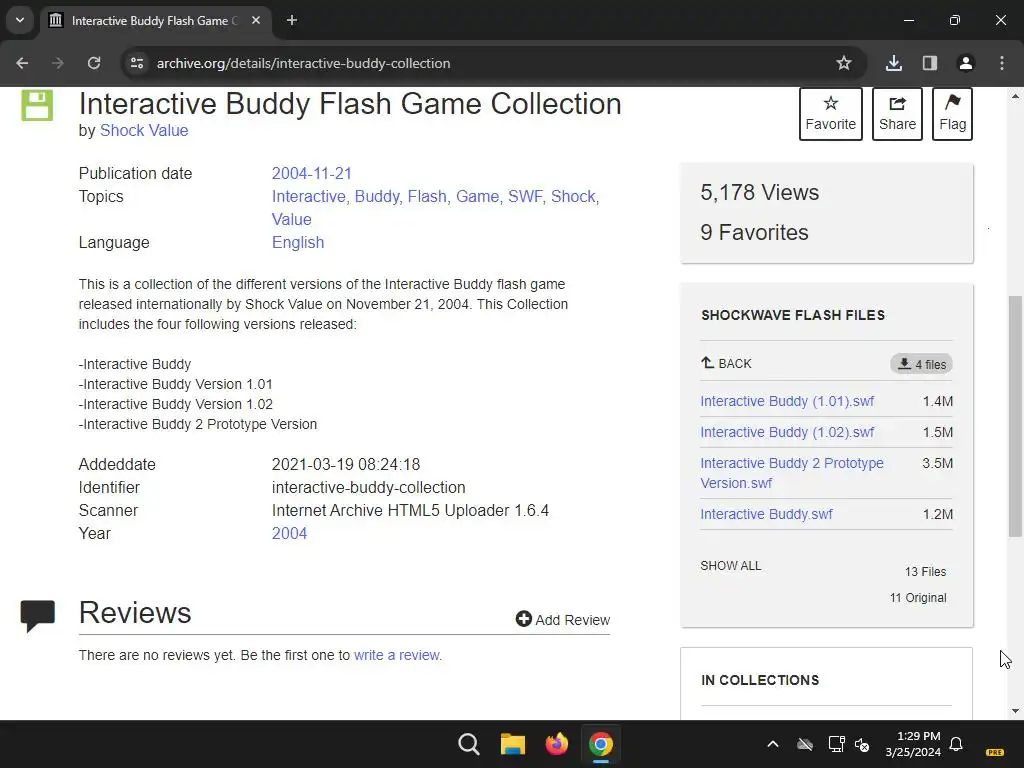Click the cloud sync tray icon
The image size is (1024, 768).
click(x=805, y=744)
